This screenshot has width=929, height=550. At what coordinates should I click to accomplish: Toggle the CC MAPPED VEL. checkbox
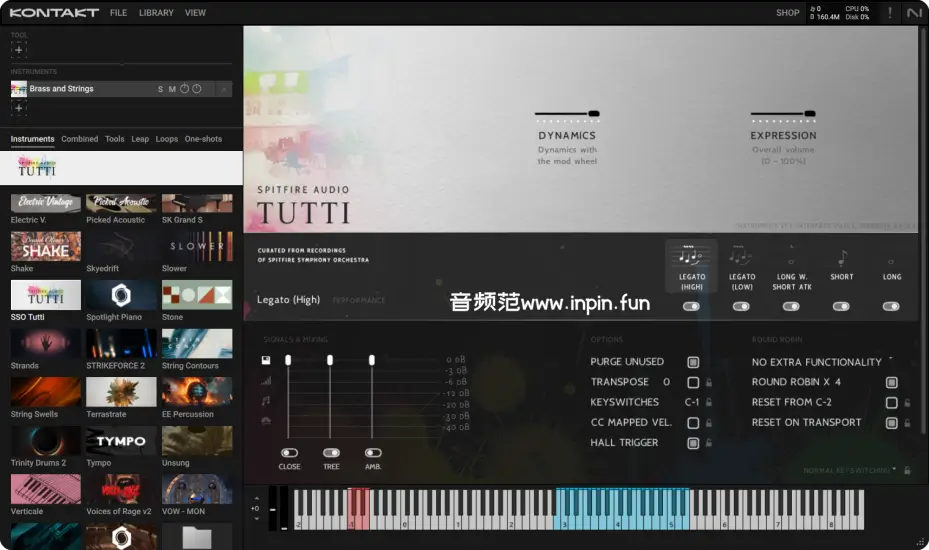tap(693, 423)
